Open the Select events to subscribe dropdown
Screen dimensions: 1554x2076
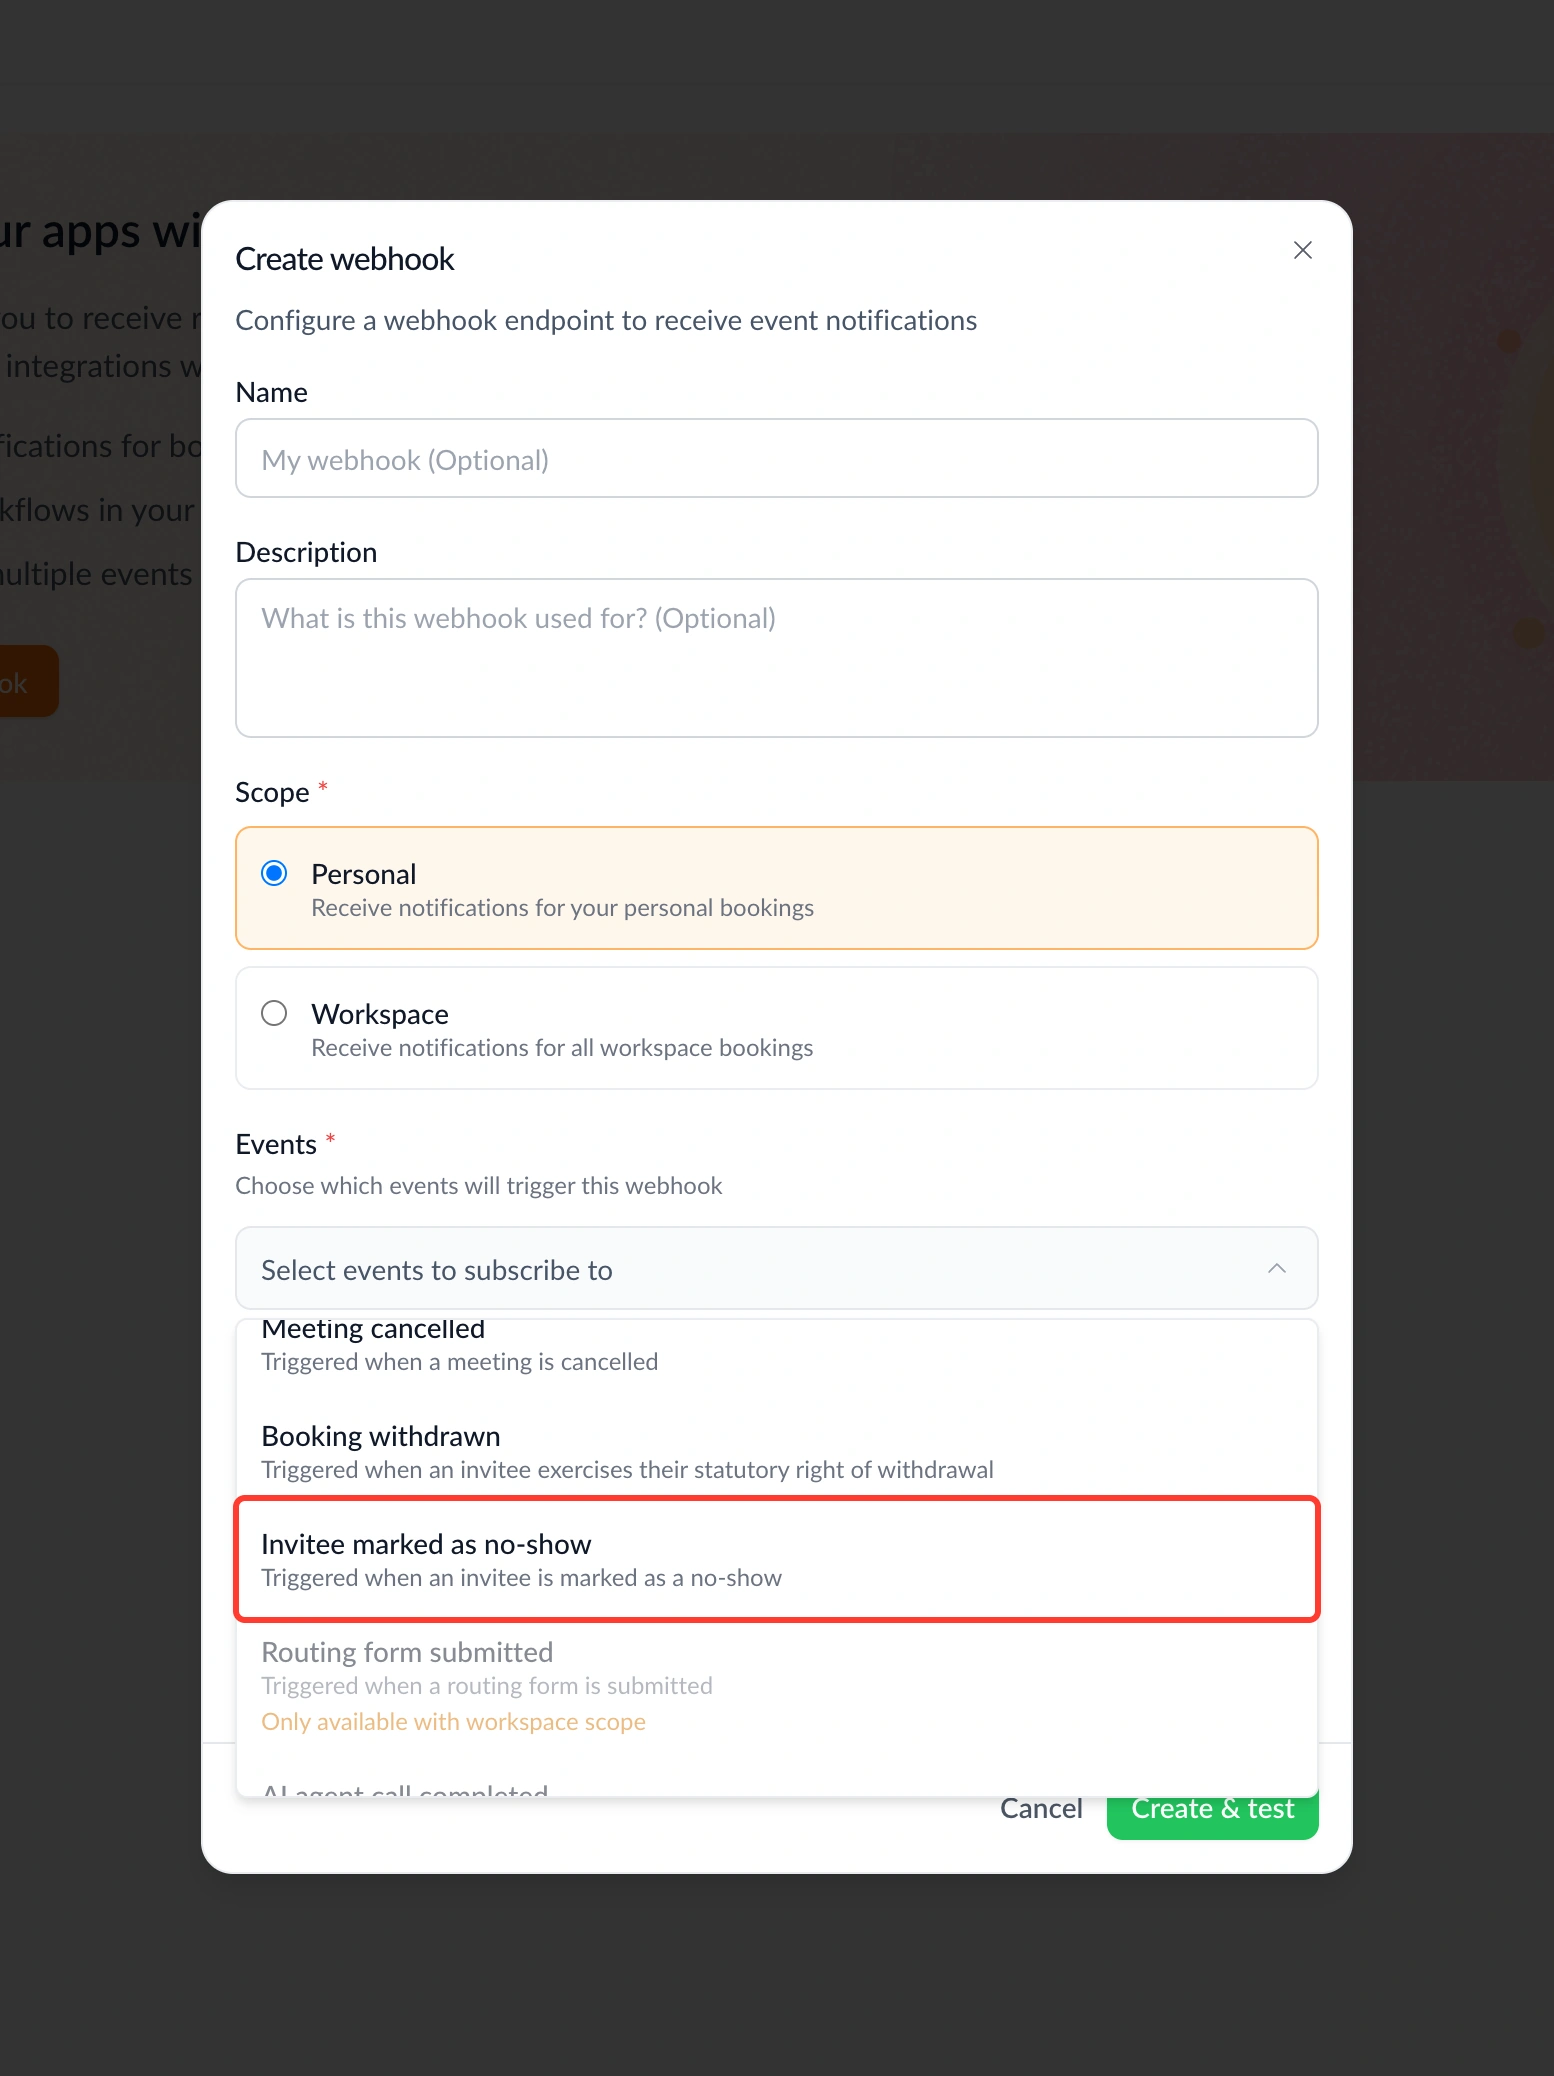pyautogui.click(x=777, y=1268)
